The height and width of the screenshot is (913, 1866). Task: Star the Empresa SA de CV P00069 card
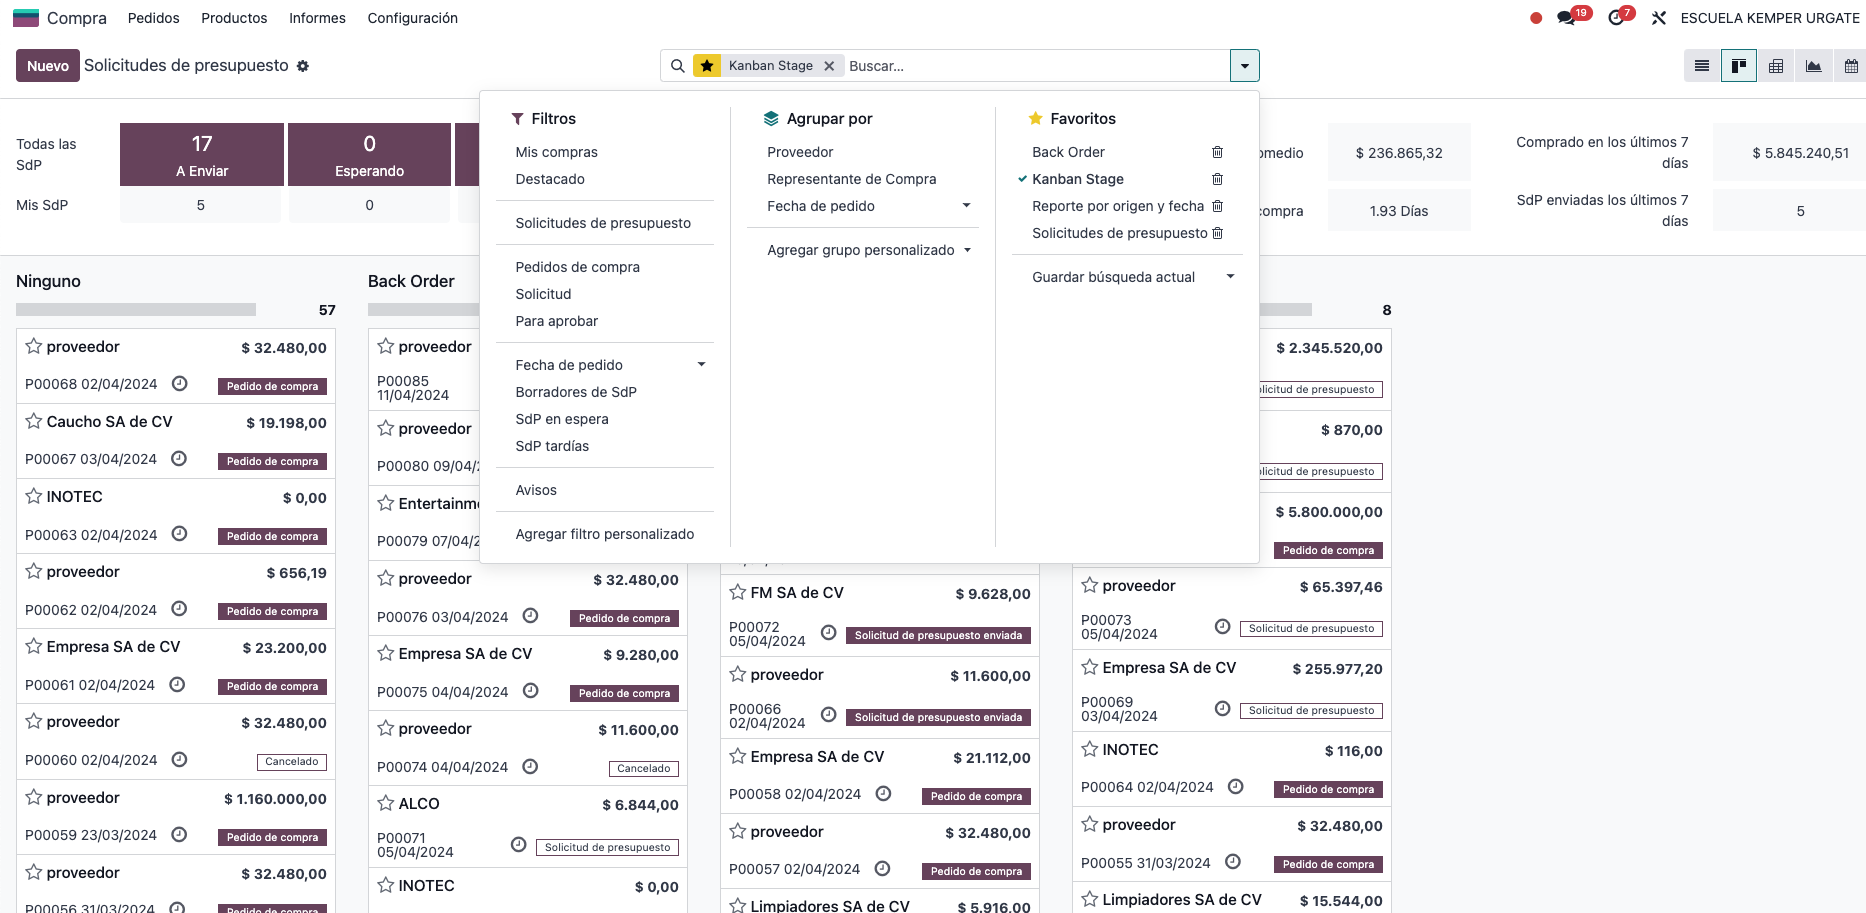click(x=1090, y=667)
